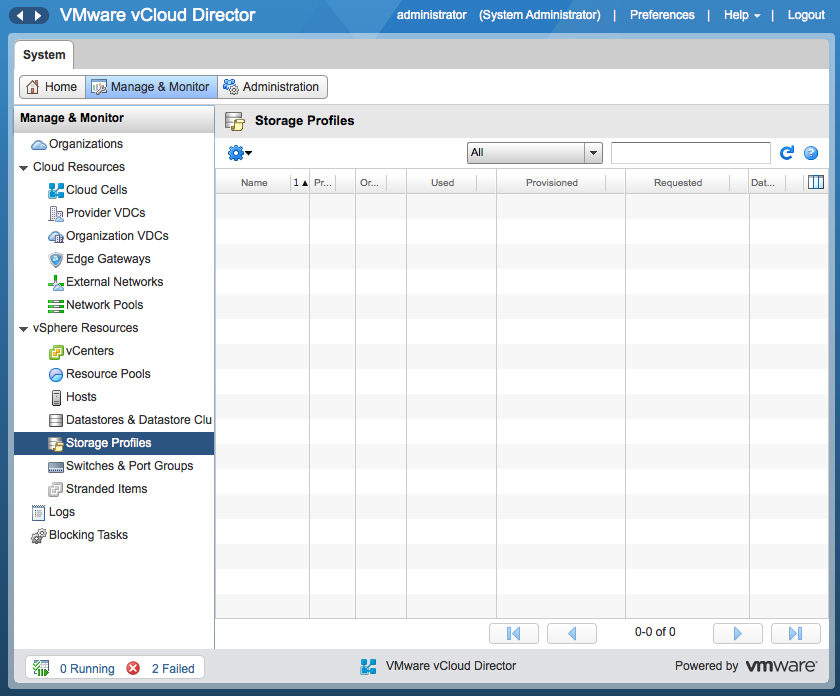Click the Datastores icon
840x696 pixels.
pos(56,421)
